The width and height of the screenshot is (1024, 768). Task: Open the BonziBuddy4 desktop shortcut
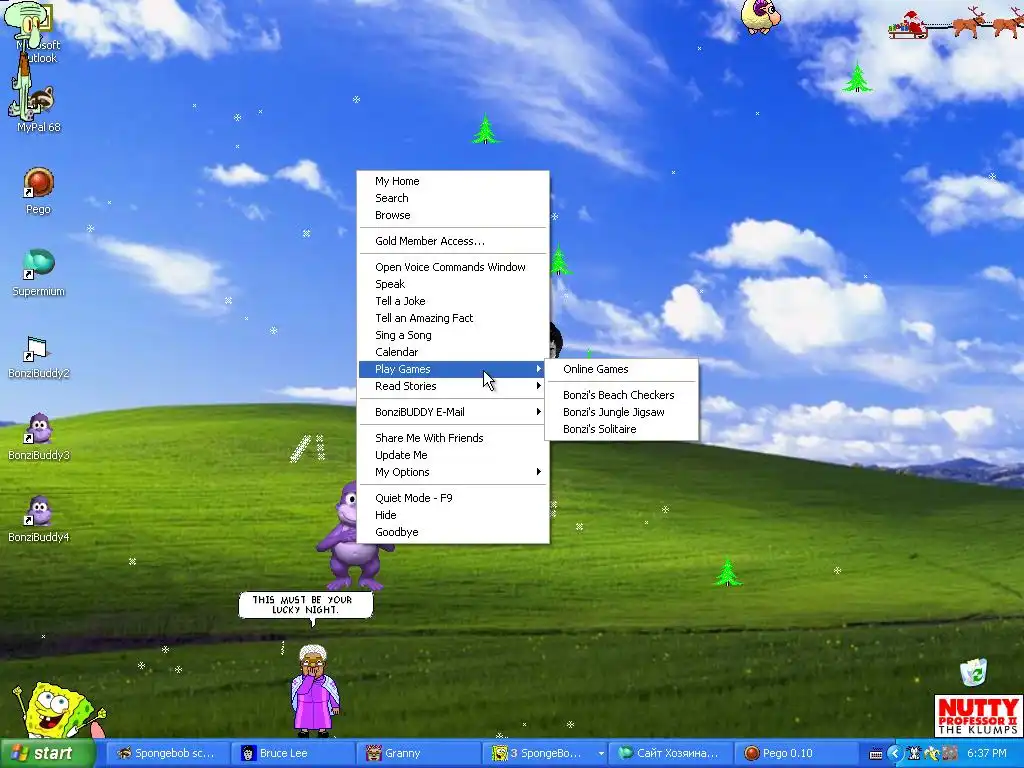[38, 519]
